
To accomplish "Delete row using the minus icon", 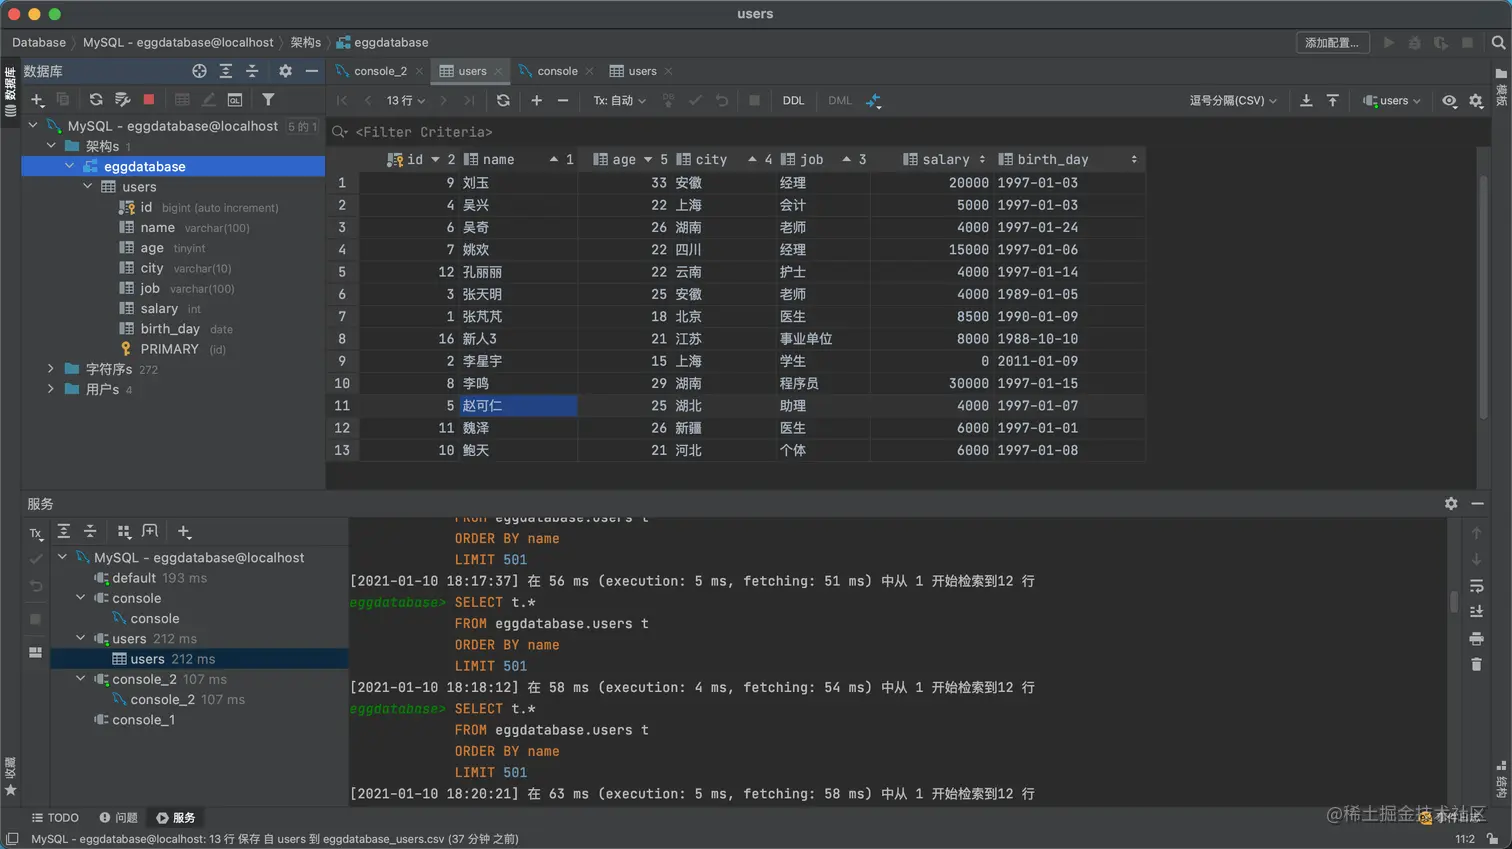I will pos(563,101).
